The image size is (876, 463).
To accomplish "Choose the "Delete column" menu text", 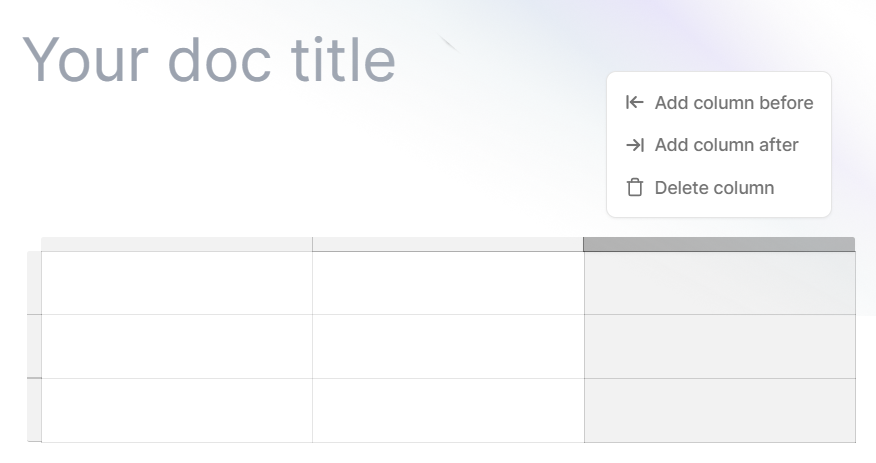I will click(x=714, y=188).
